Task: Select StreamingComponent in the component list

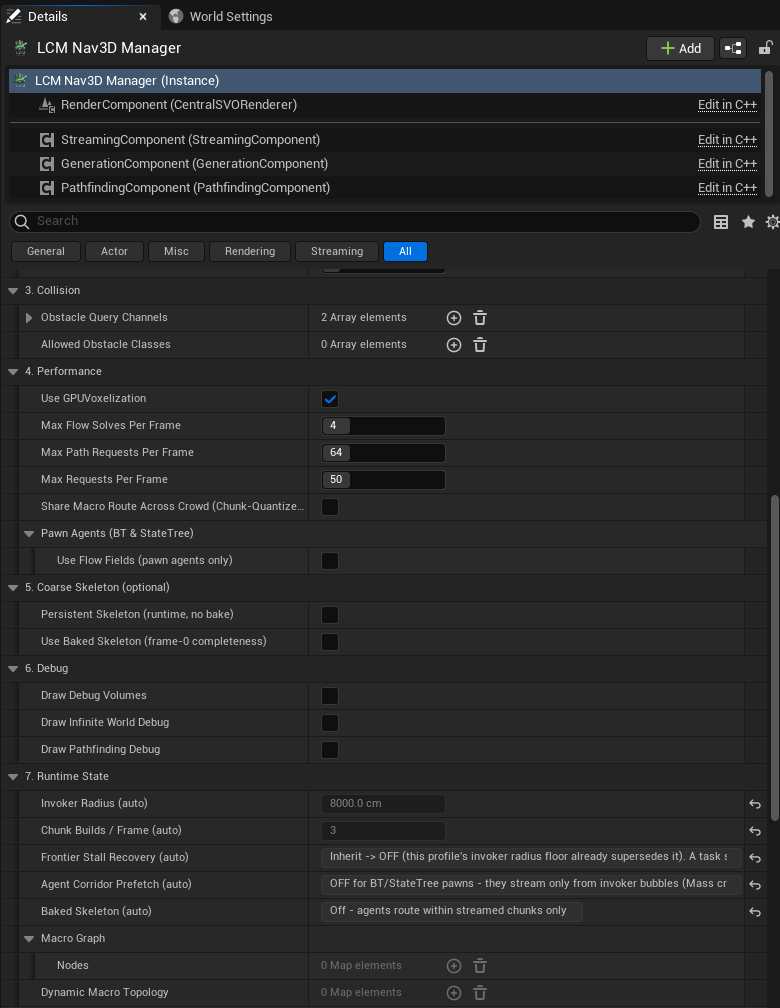Action: (x=385, y=140)
